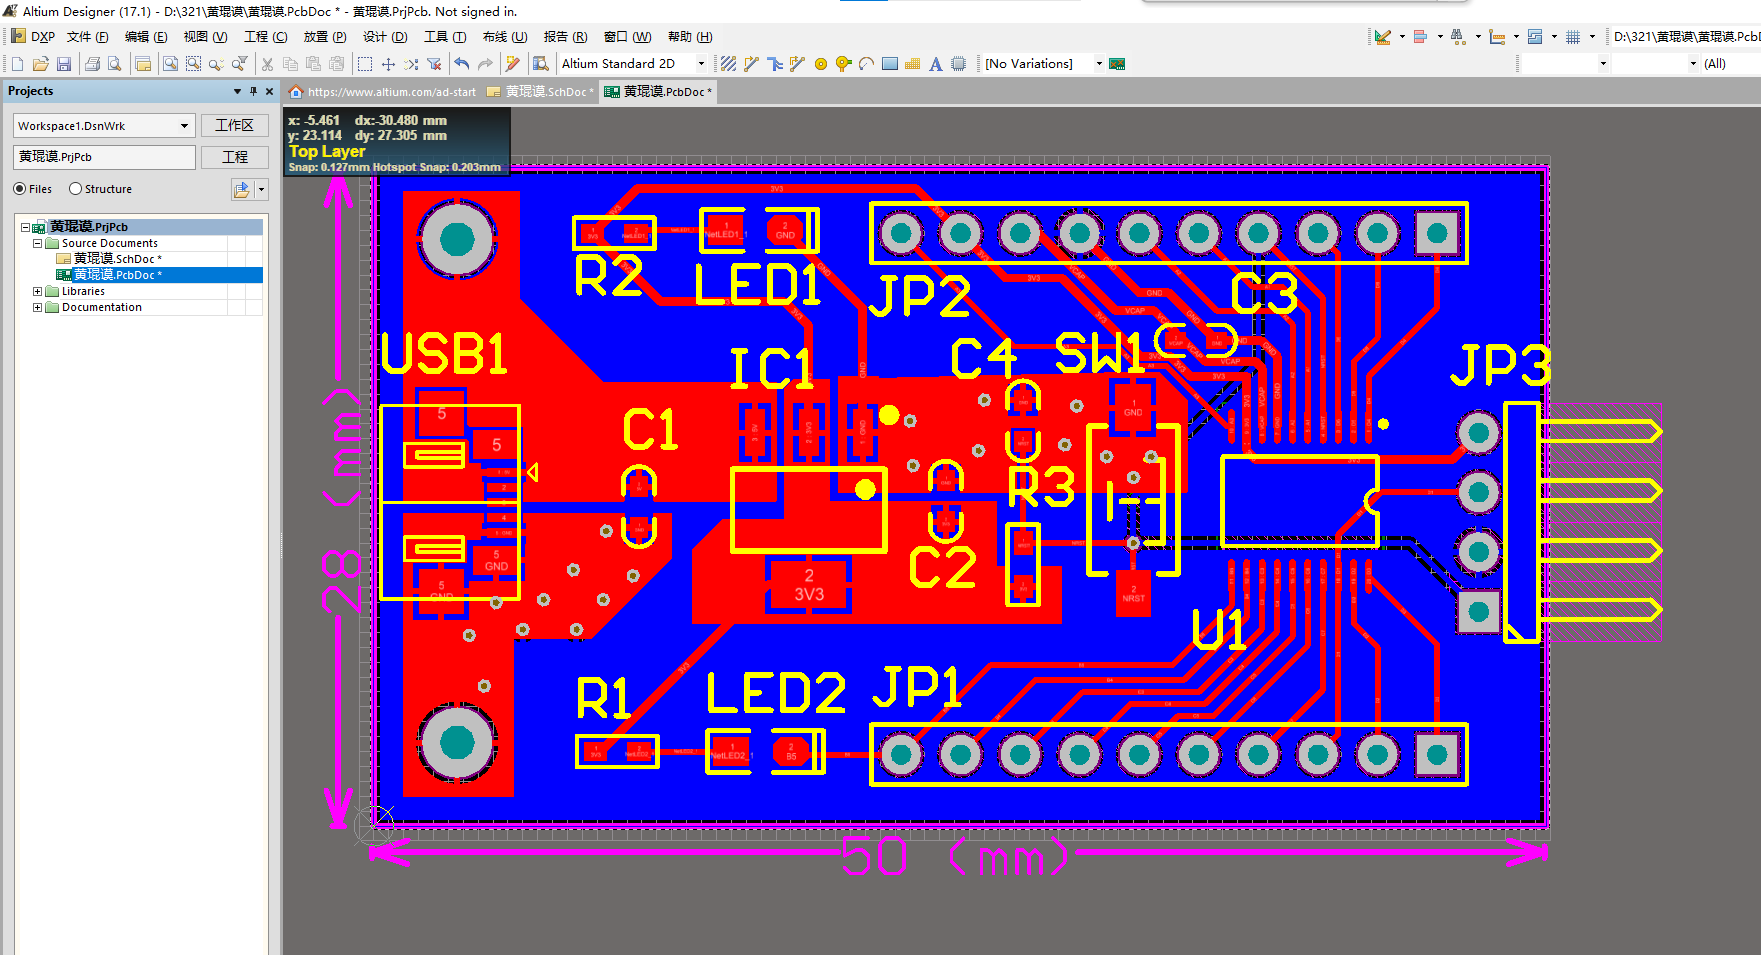This screenshot has width=1761, height=955.
Task: Open the 设计 (D) menu
Action: point(385,37)
